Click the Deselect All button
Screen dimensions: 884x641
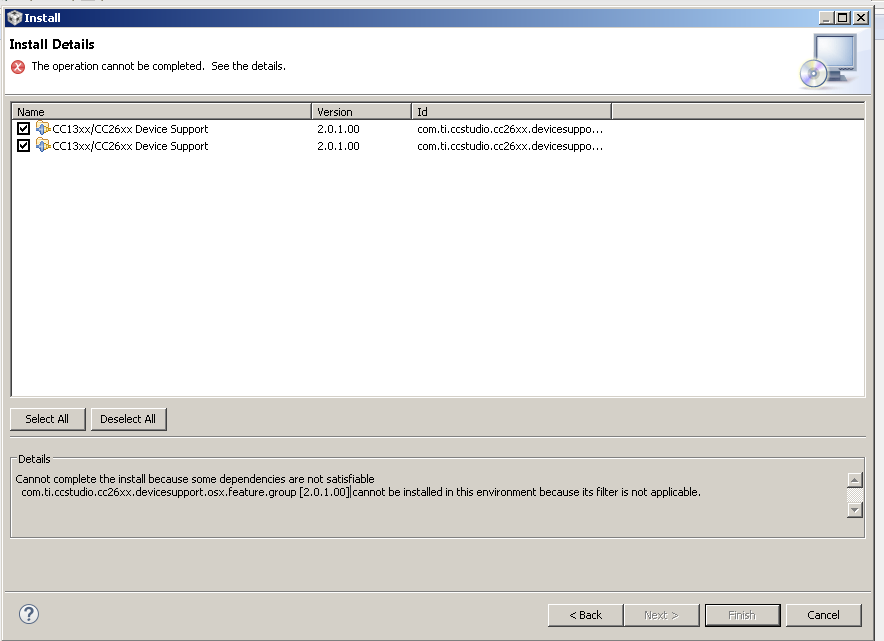coord(128,419)
